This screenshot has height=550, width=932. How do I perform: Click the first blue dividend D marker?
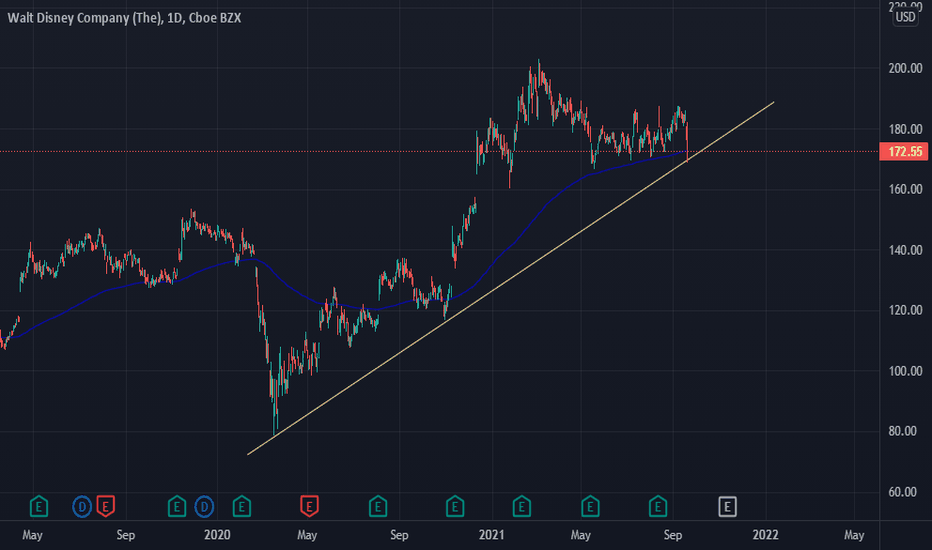tap(82, 507)
